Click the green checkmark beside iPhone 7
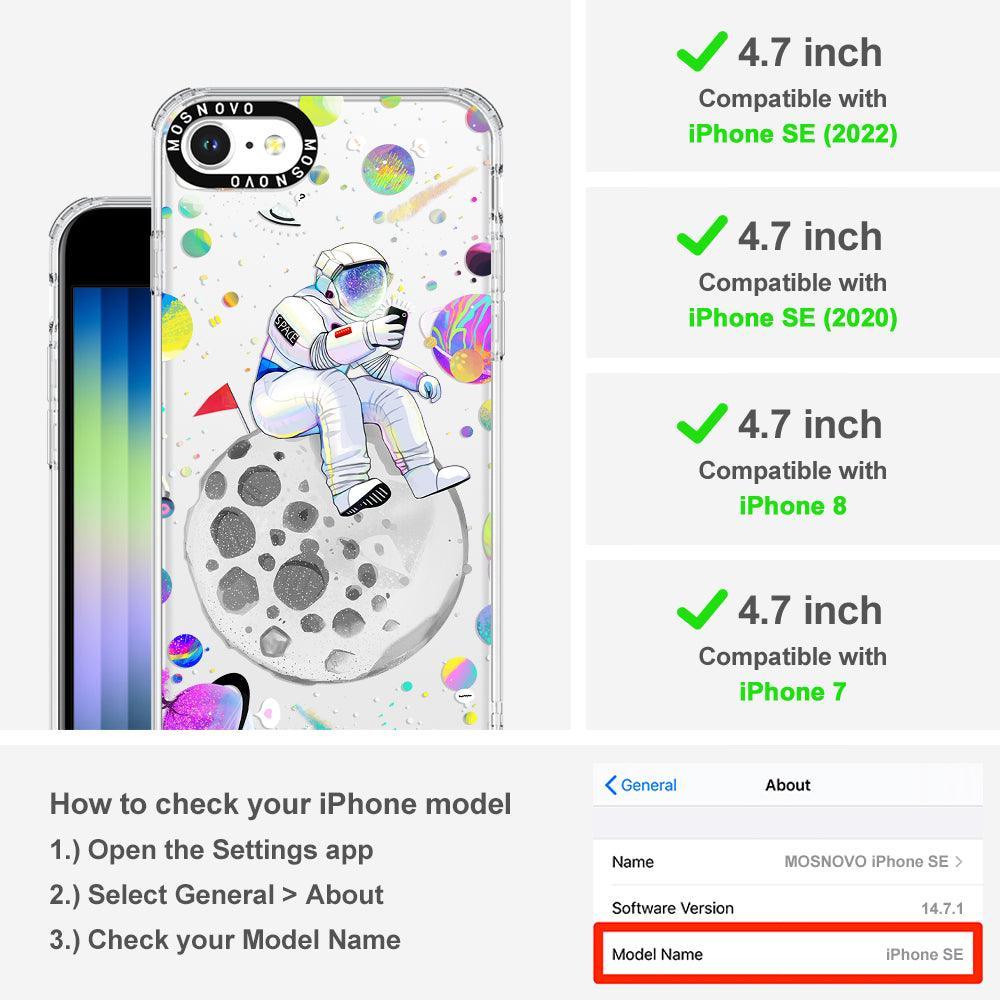This screenshot has height=1000, width=1000. 702,609
